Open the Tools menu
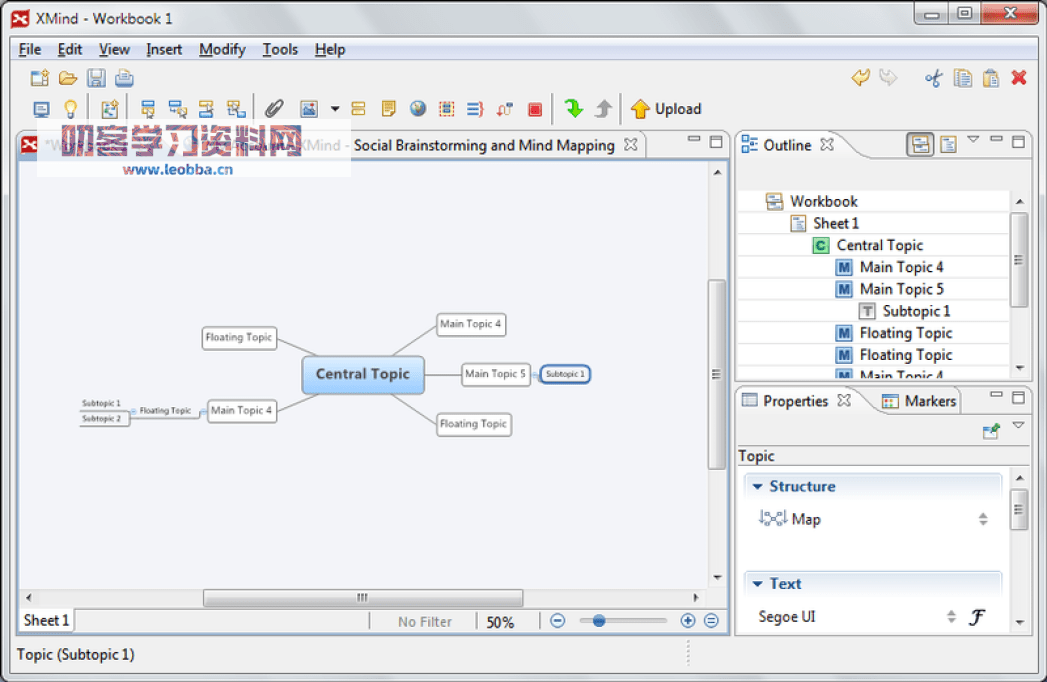1047x682 pixels. click(280, 49)
